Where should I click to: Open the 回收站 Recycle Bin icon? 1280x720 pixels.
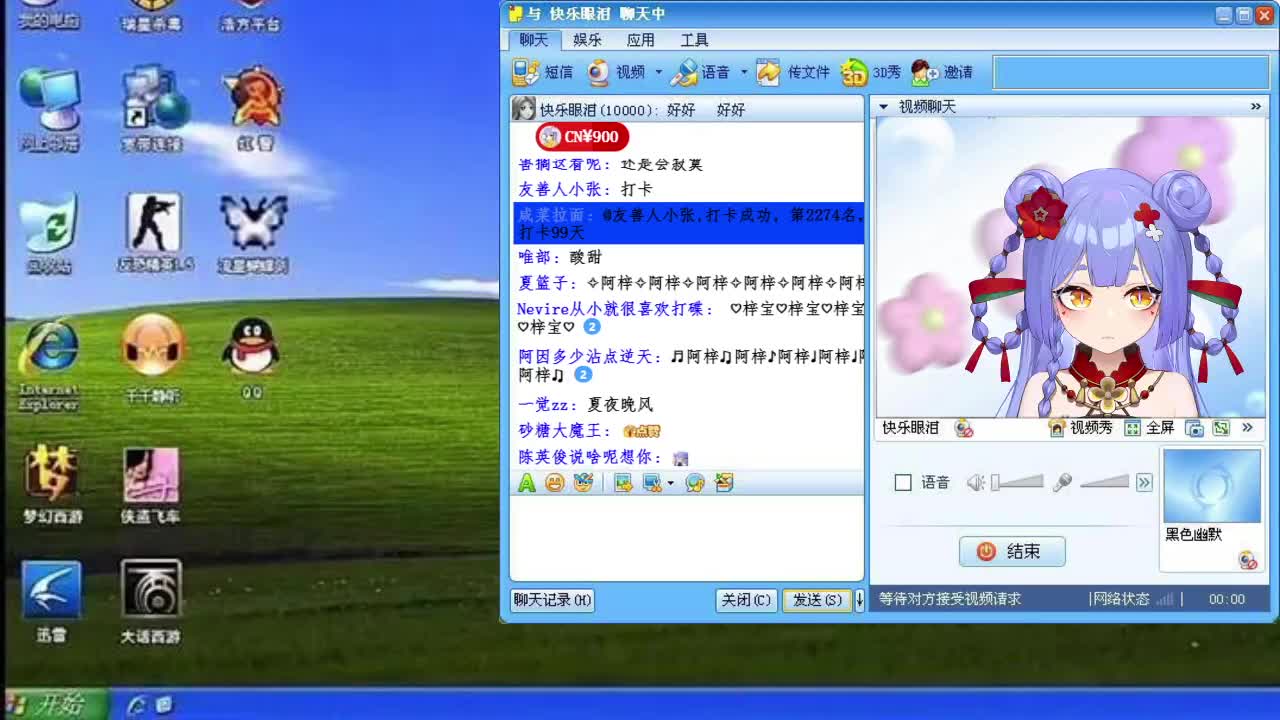(x=48, y=236)
